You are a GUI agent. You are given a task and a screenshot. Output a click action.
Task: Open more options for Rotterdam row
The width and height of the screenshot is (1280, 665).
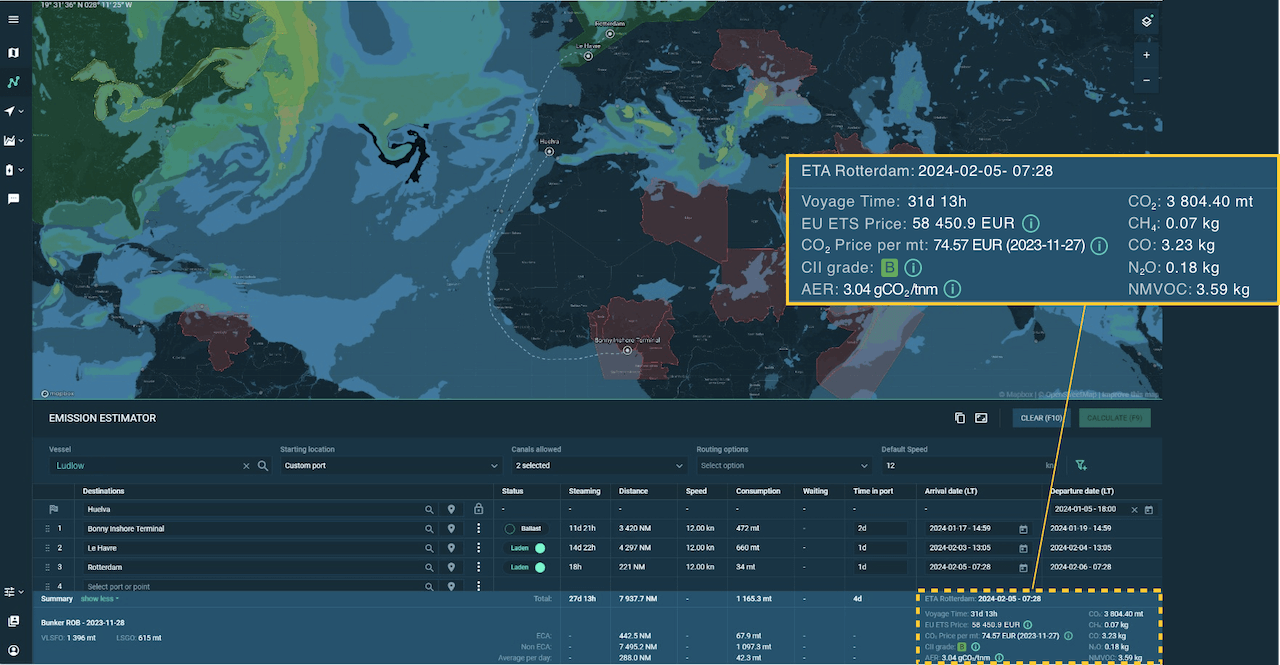pyautogui.click(x=478, y=567)
